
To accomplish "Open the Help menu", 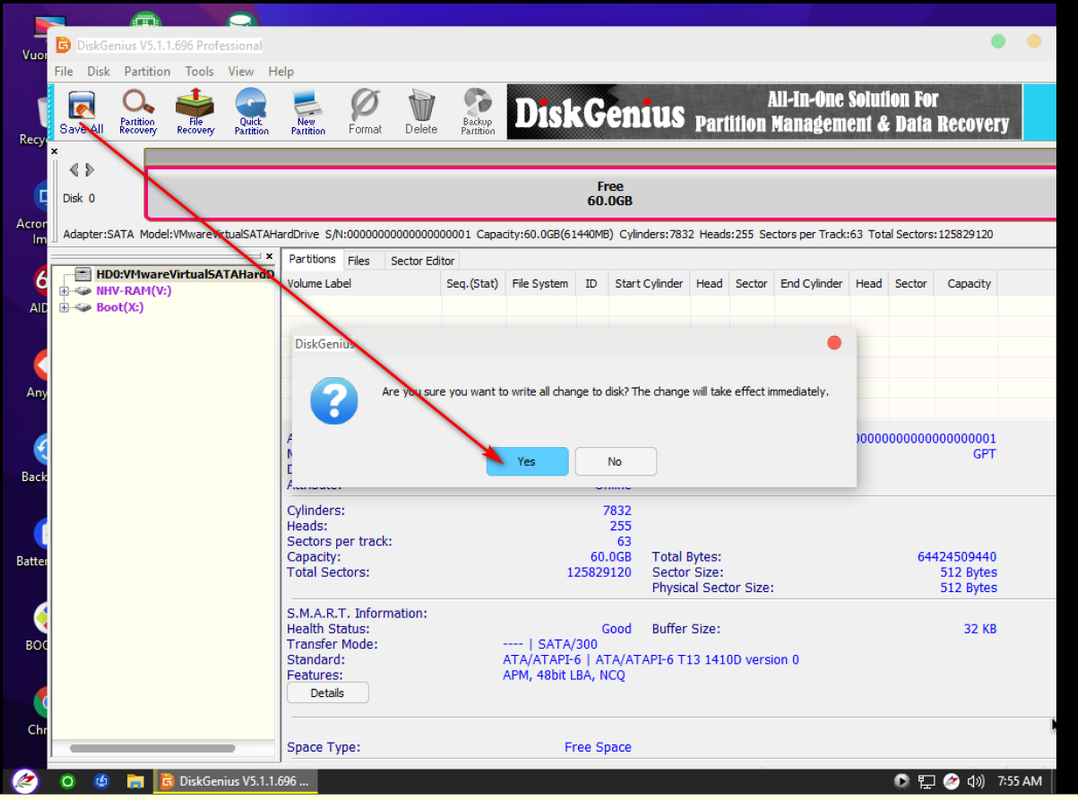I will [280, 71].
